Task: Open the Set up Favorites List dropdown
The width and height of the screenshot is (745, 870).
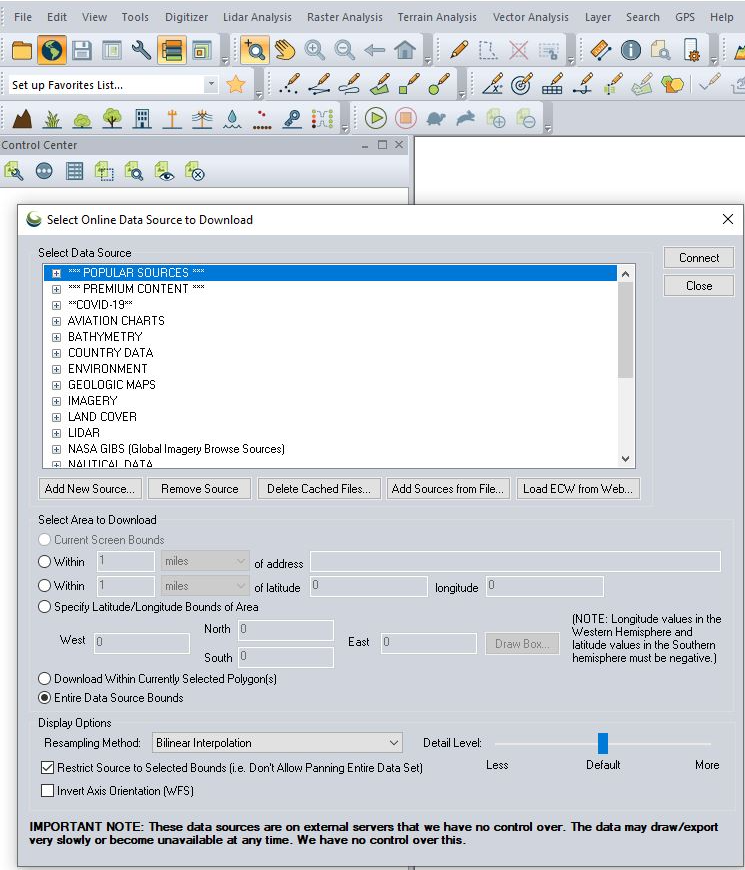Action: [x=211, y=84]
